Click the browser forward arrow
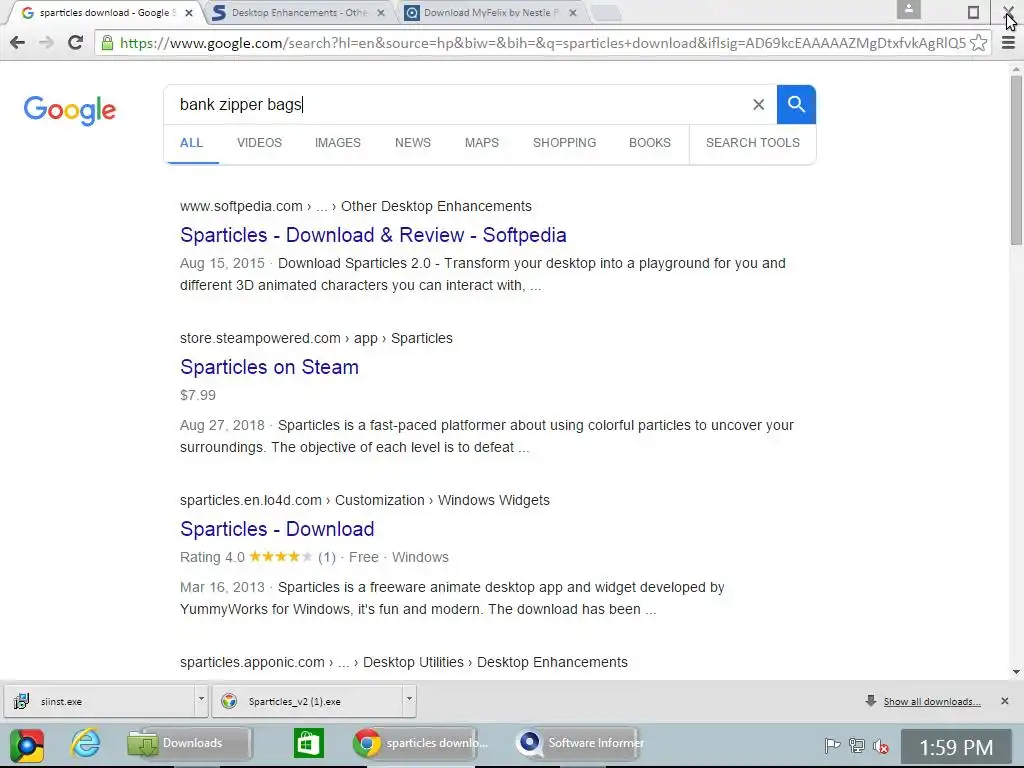The width and height of the screenshot is (1024, 768). pos(46,43)
